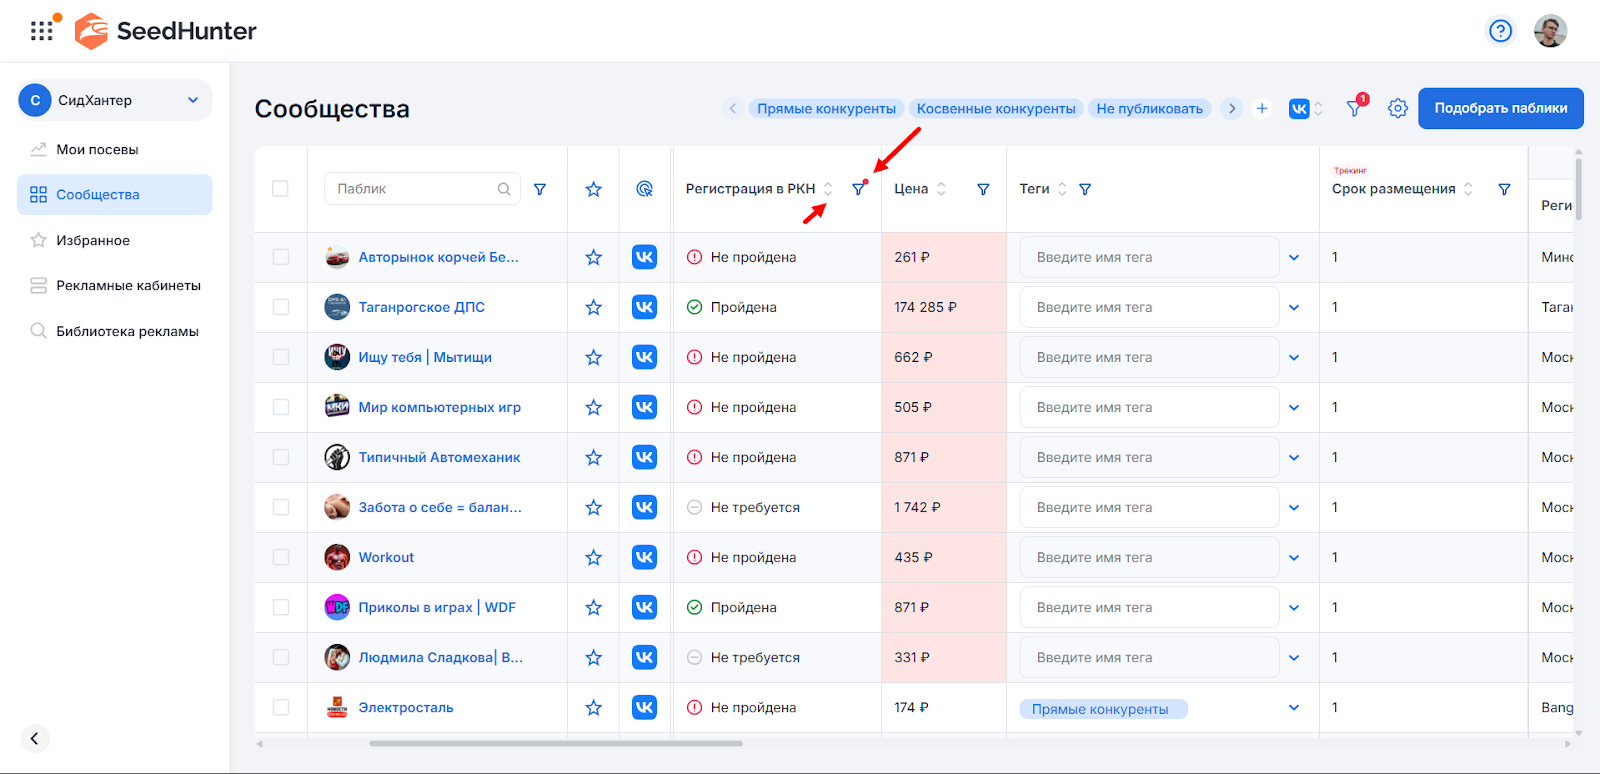Image resolution: width=1600 pixels, height=774 pixels.
Task: Open the filter icon with red badge
Action: coord(1355,108)
